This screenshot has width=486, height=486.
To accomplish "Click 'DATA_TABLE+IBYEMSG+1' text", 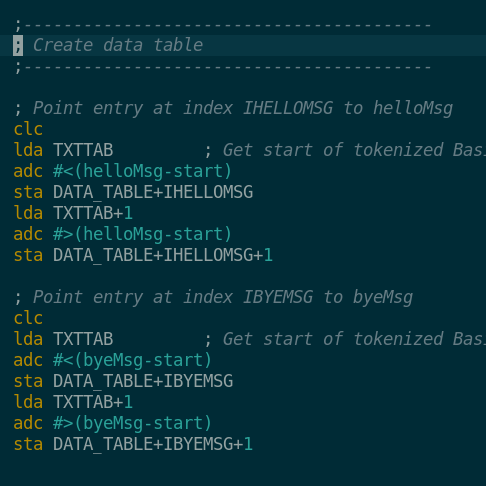I will coord(153,444).
